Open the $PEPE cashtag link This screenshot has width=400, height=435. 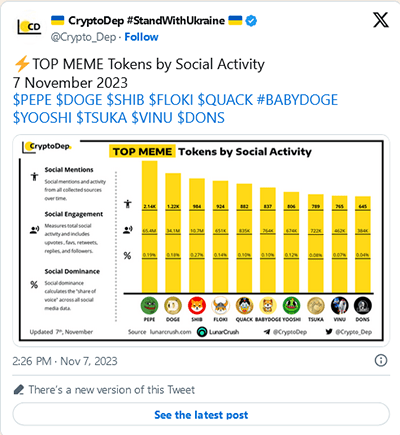(32, 100)
